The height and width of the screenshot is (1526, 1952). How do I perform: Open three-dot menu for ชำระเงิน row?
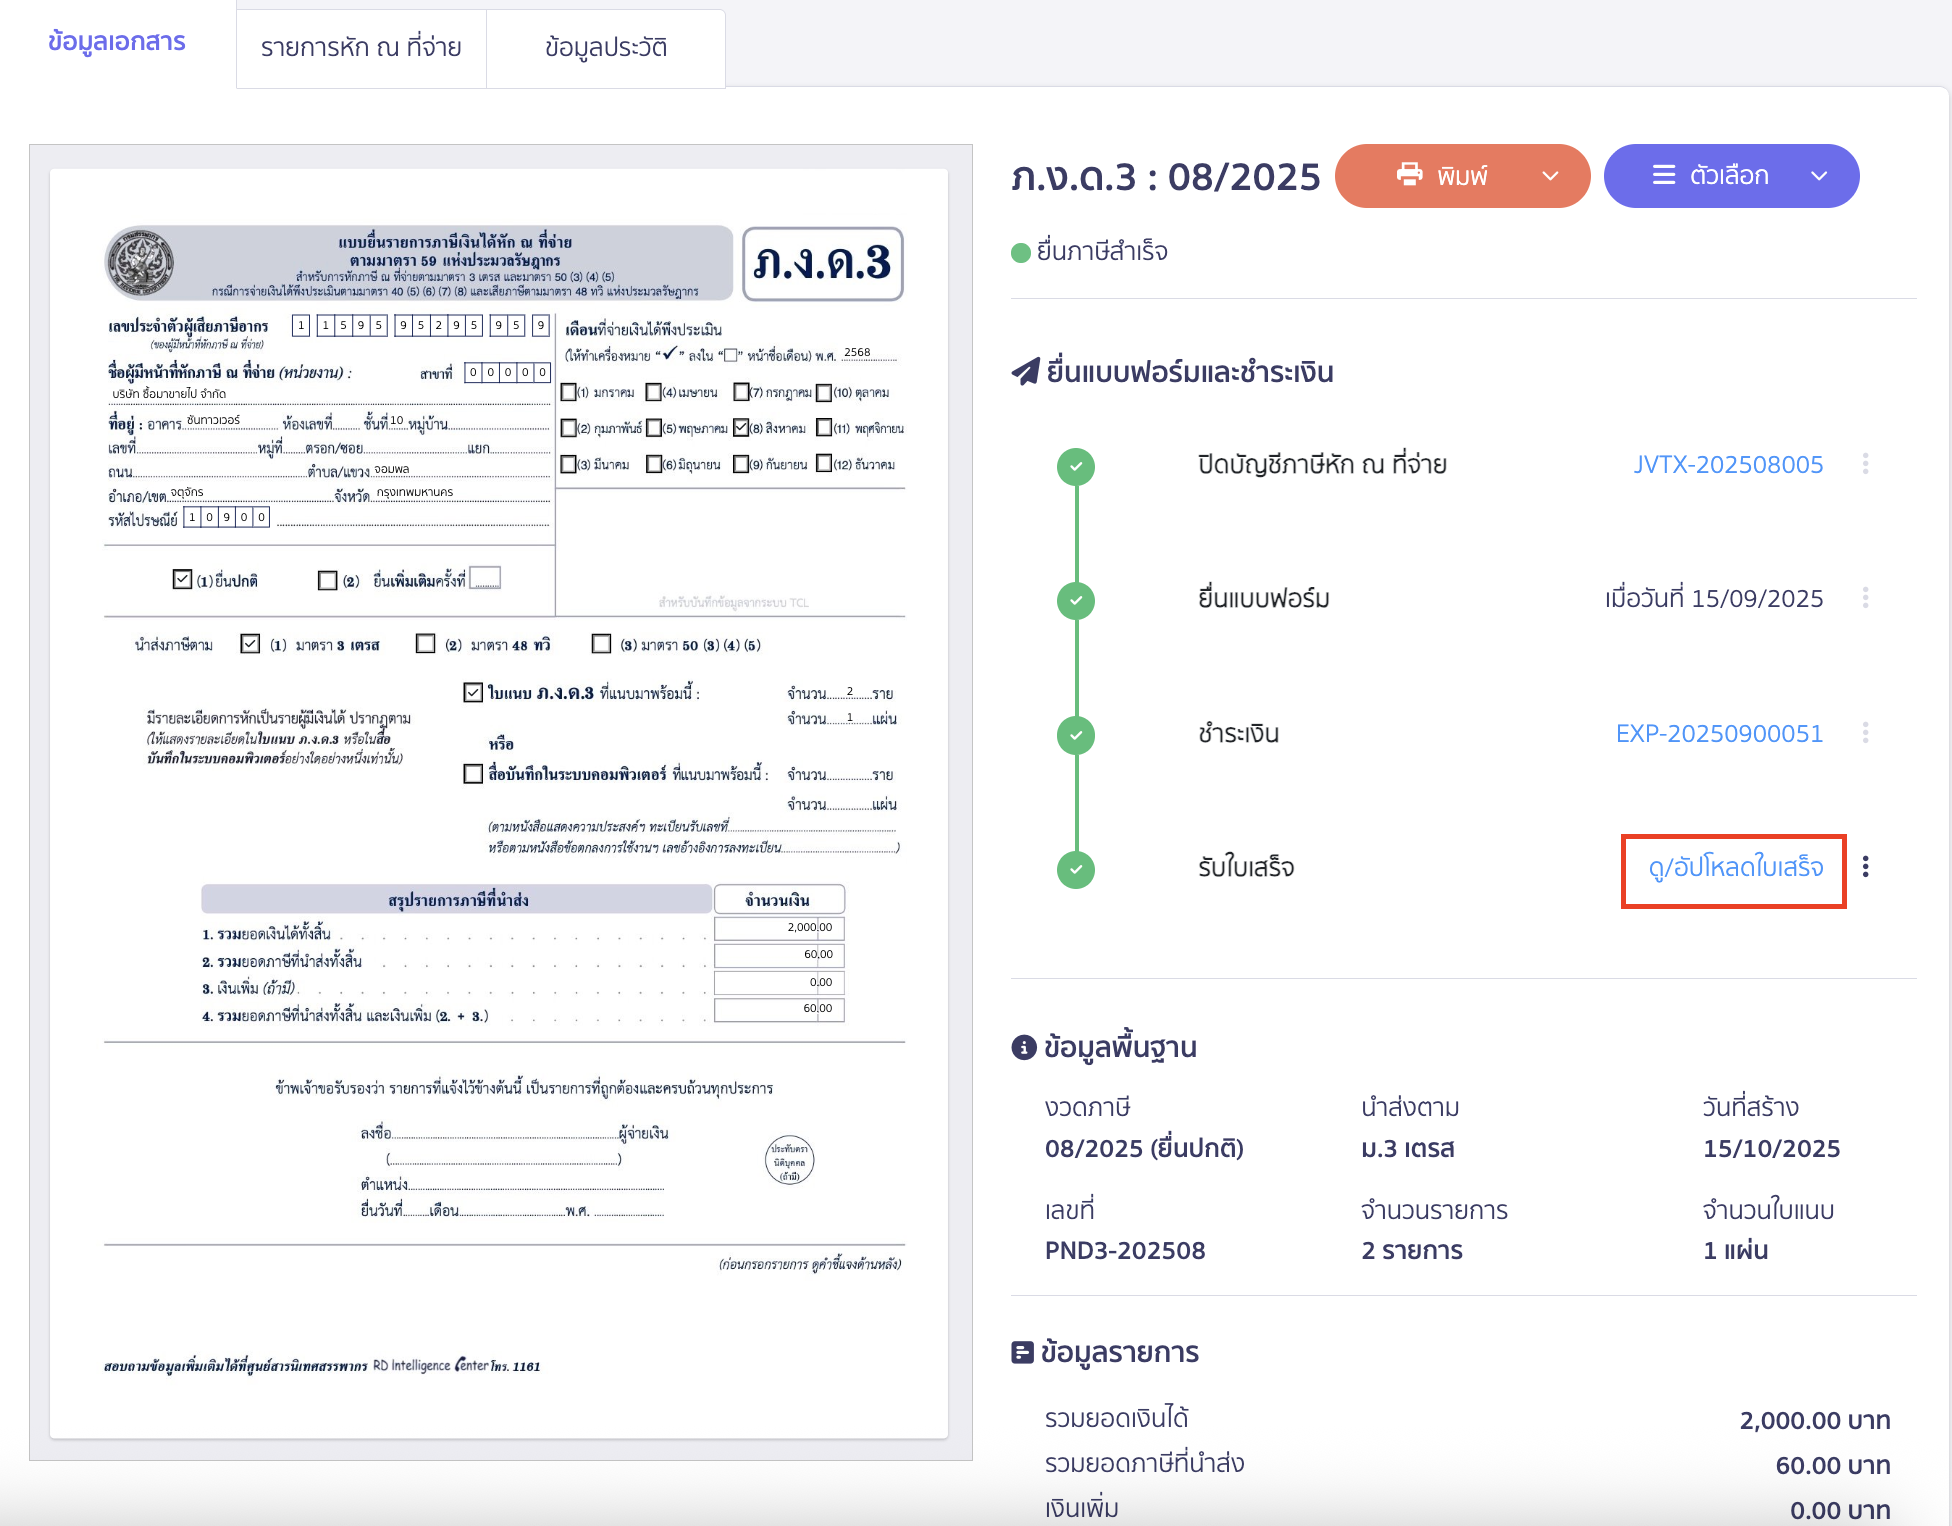1865,733
